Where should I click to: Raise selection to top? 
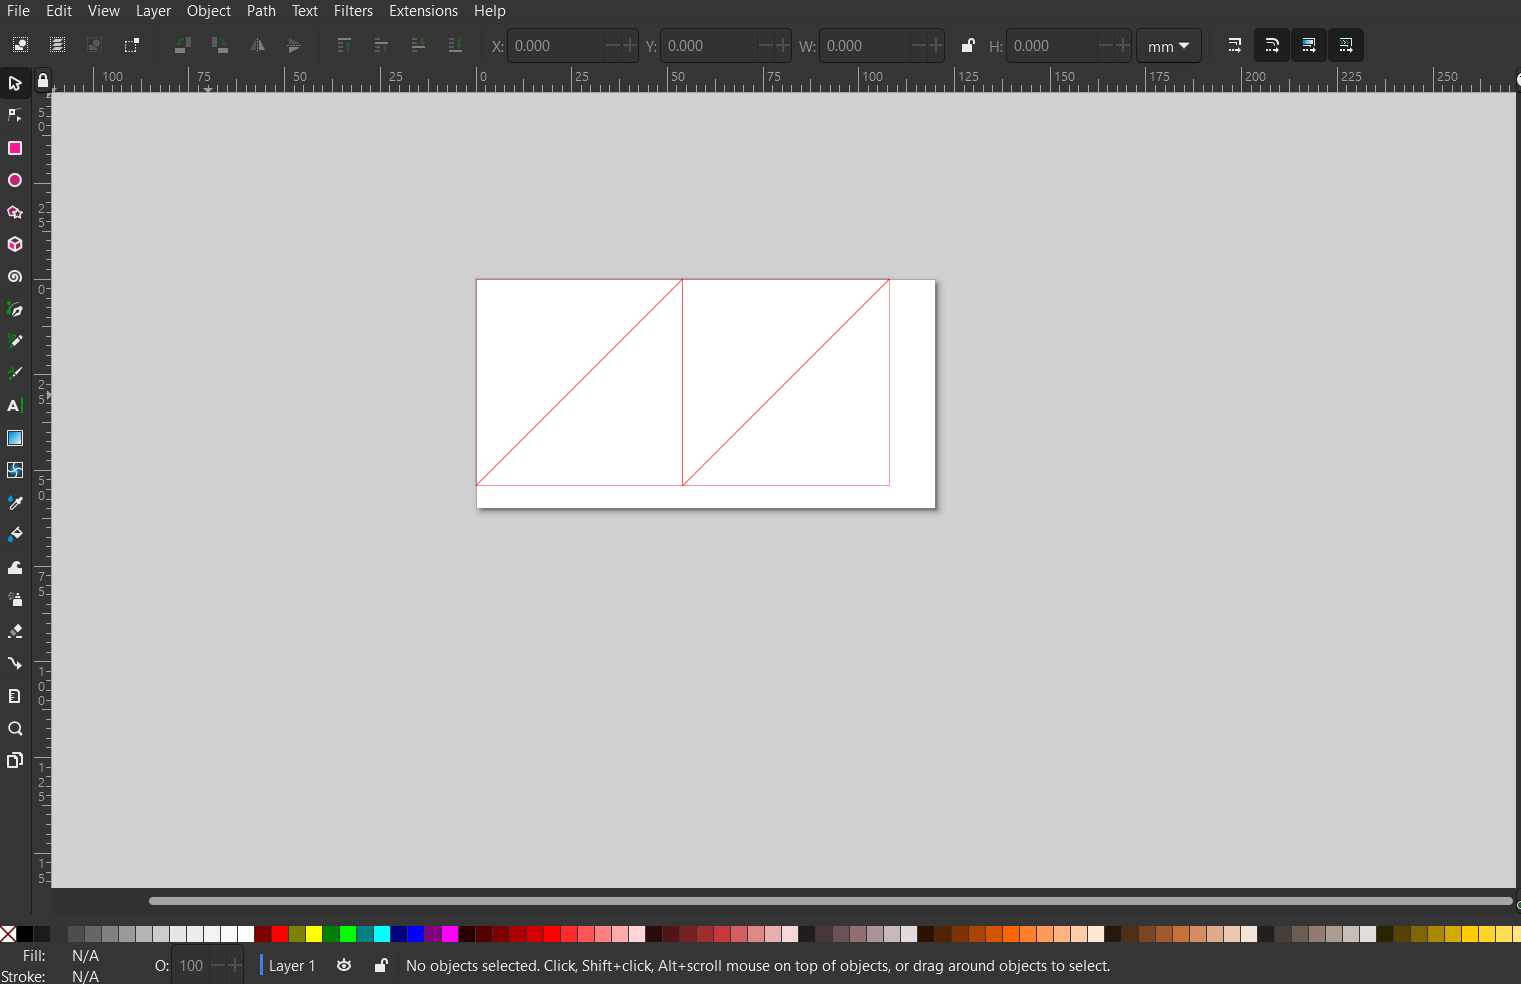[344, 45]
